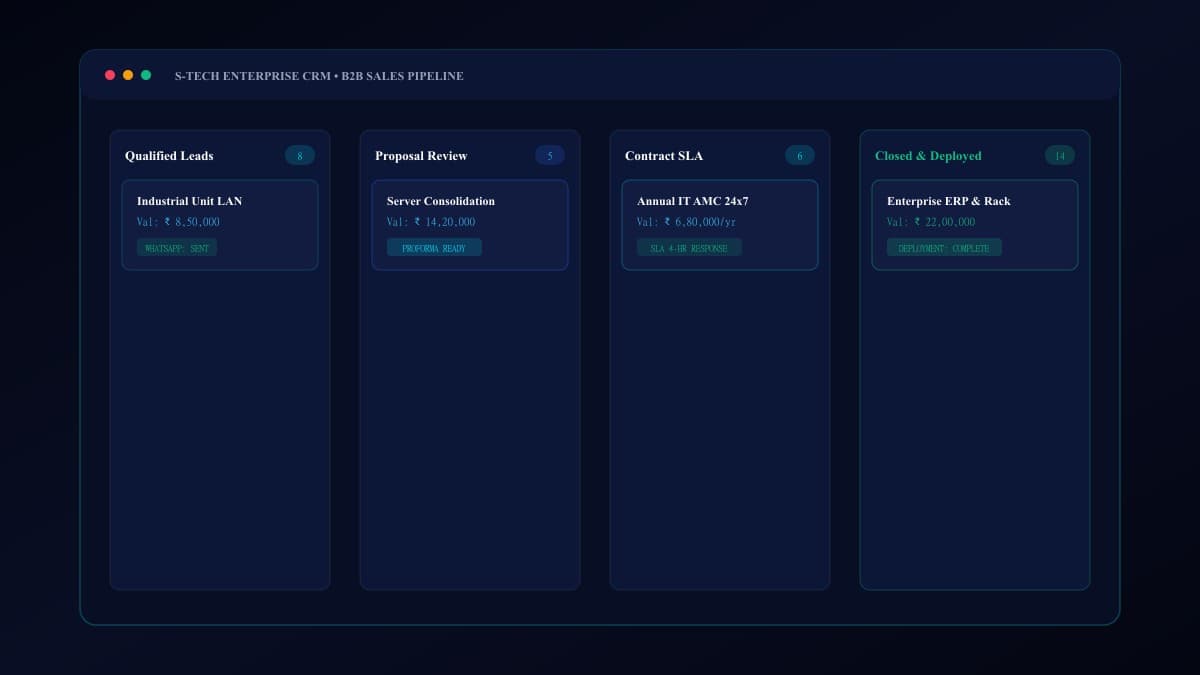Select the Qualified Leads column header
The image size is (1200, 675).
pos(169,156)
